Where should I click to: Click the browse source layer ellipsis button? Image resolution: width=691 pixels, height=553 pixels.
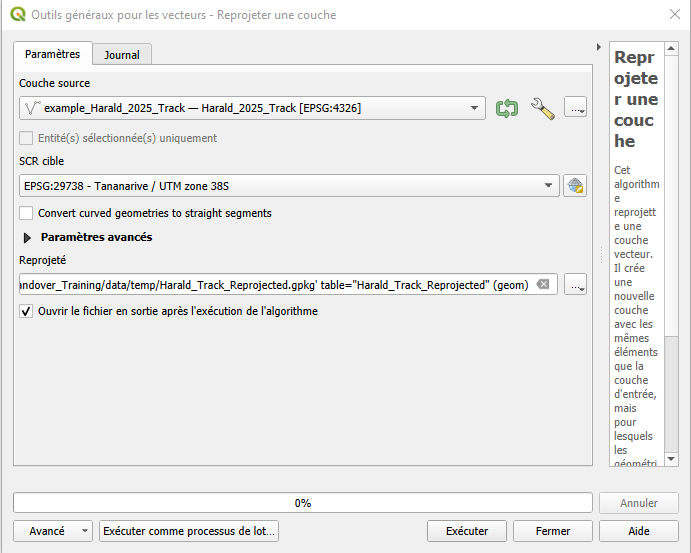pyautogui.click(x=575, y=108)
